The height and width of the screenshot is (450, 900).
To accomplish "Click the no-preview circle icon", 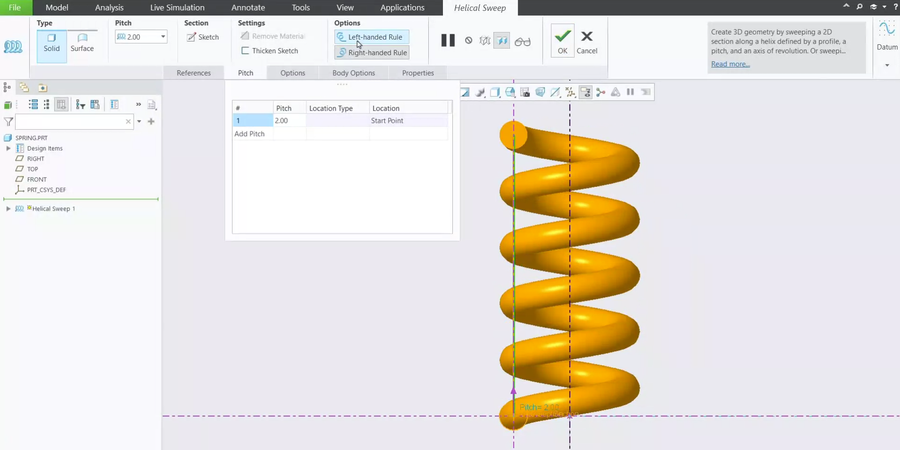I will point(468,41).
